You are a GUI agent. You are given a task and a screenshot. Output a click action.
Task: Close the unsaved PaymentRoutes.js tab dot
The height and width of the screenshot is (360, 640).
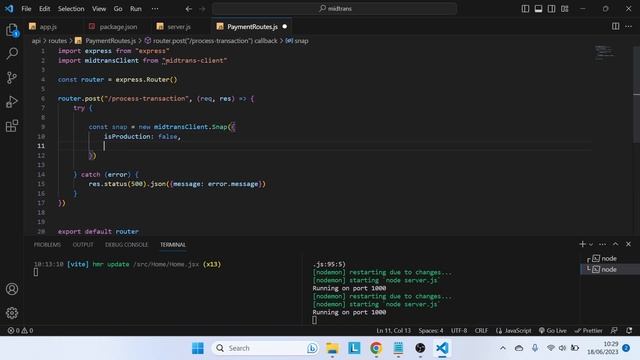(285, 27)
